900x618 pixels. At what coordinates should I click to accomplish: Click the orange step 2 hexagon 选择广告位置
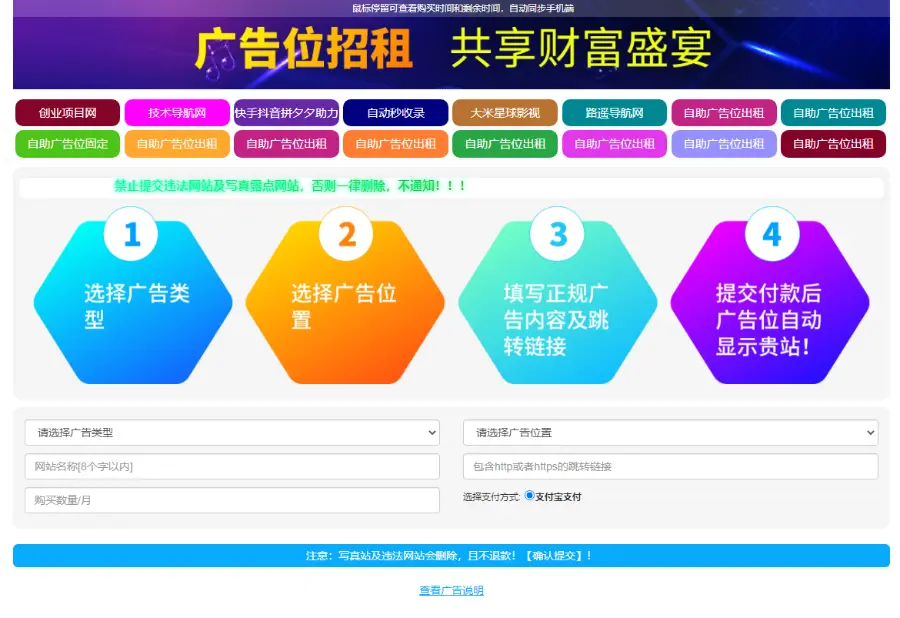(x=345, y=302)
